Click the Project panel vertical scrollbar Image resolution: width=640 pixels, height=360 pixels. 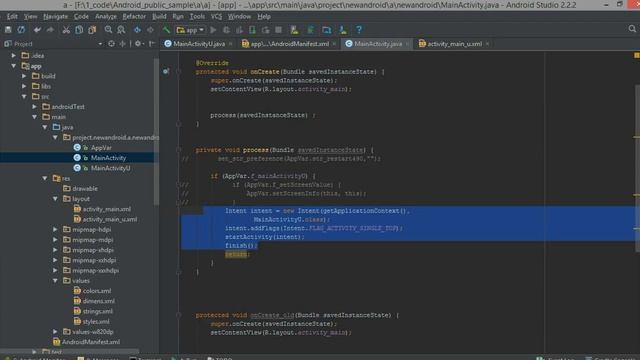156,131
